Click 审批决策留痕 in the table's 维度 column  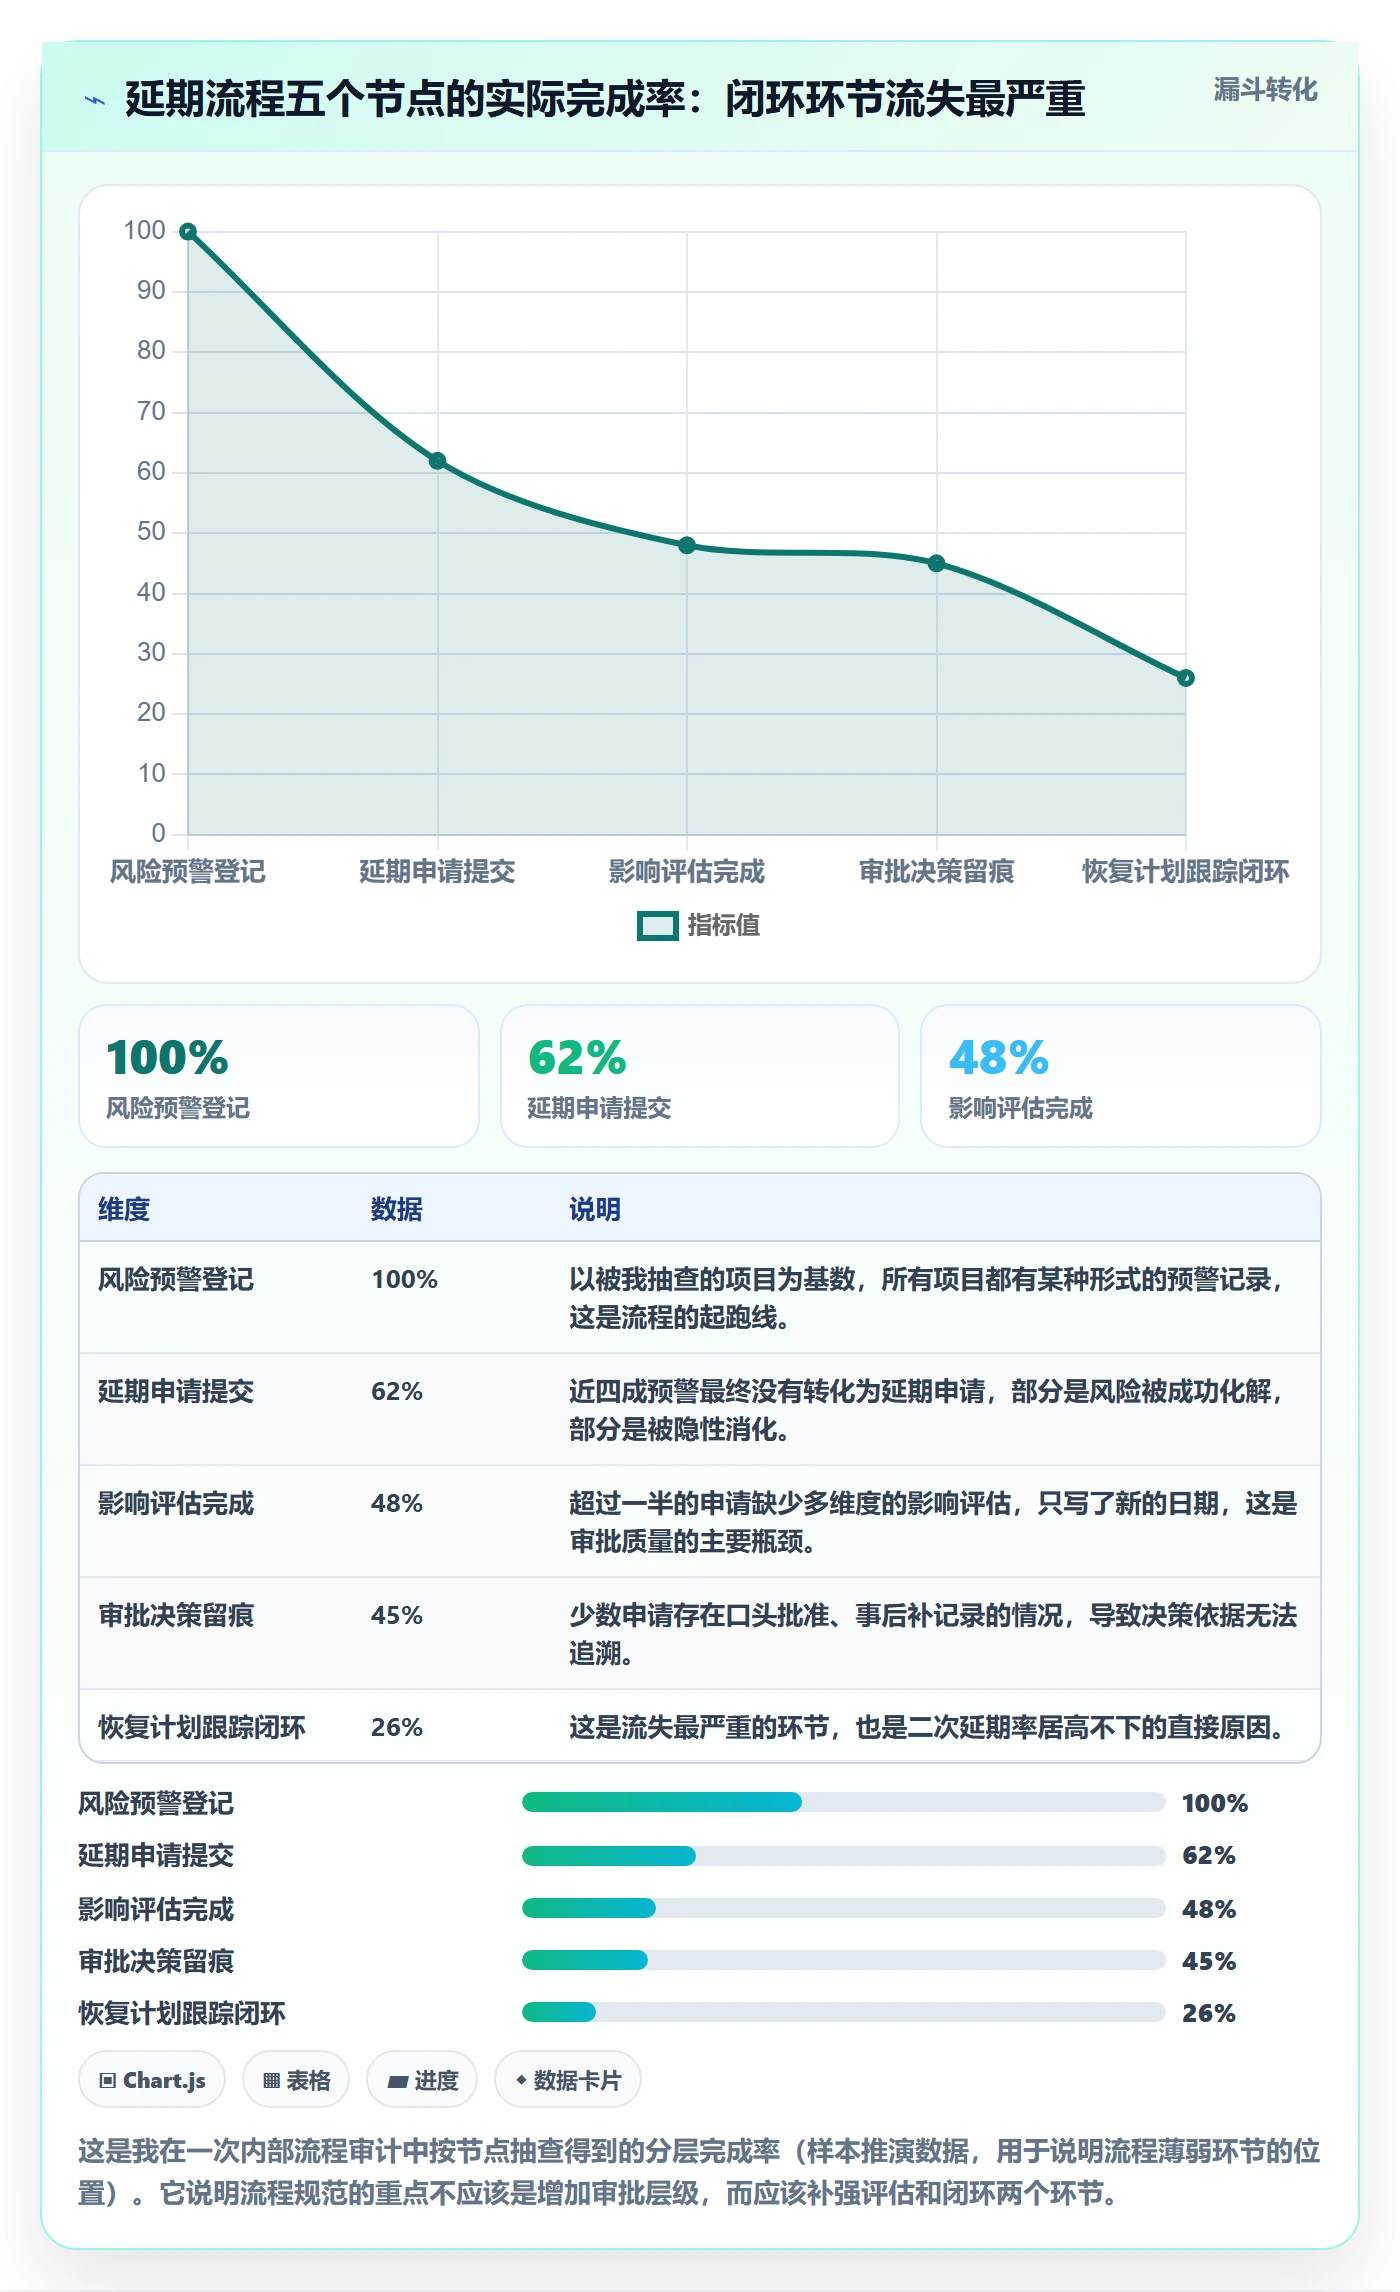176,1615
